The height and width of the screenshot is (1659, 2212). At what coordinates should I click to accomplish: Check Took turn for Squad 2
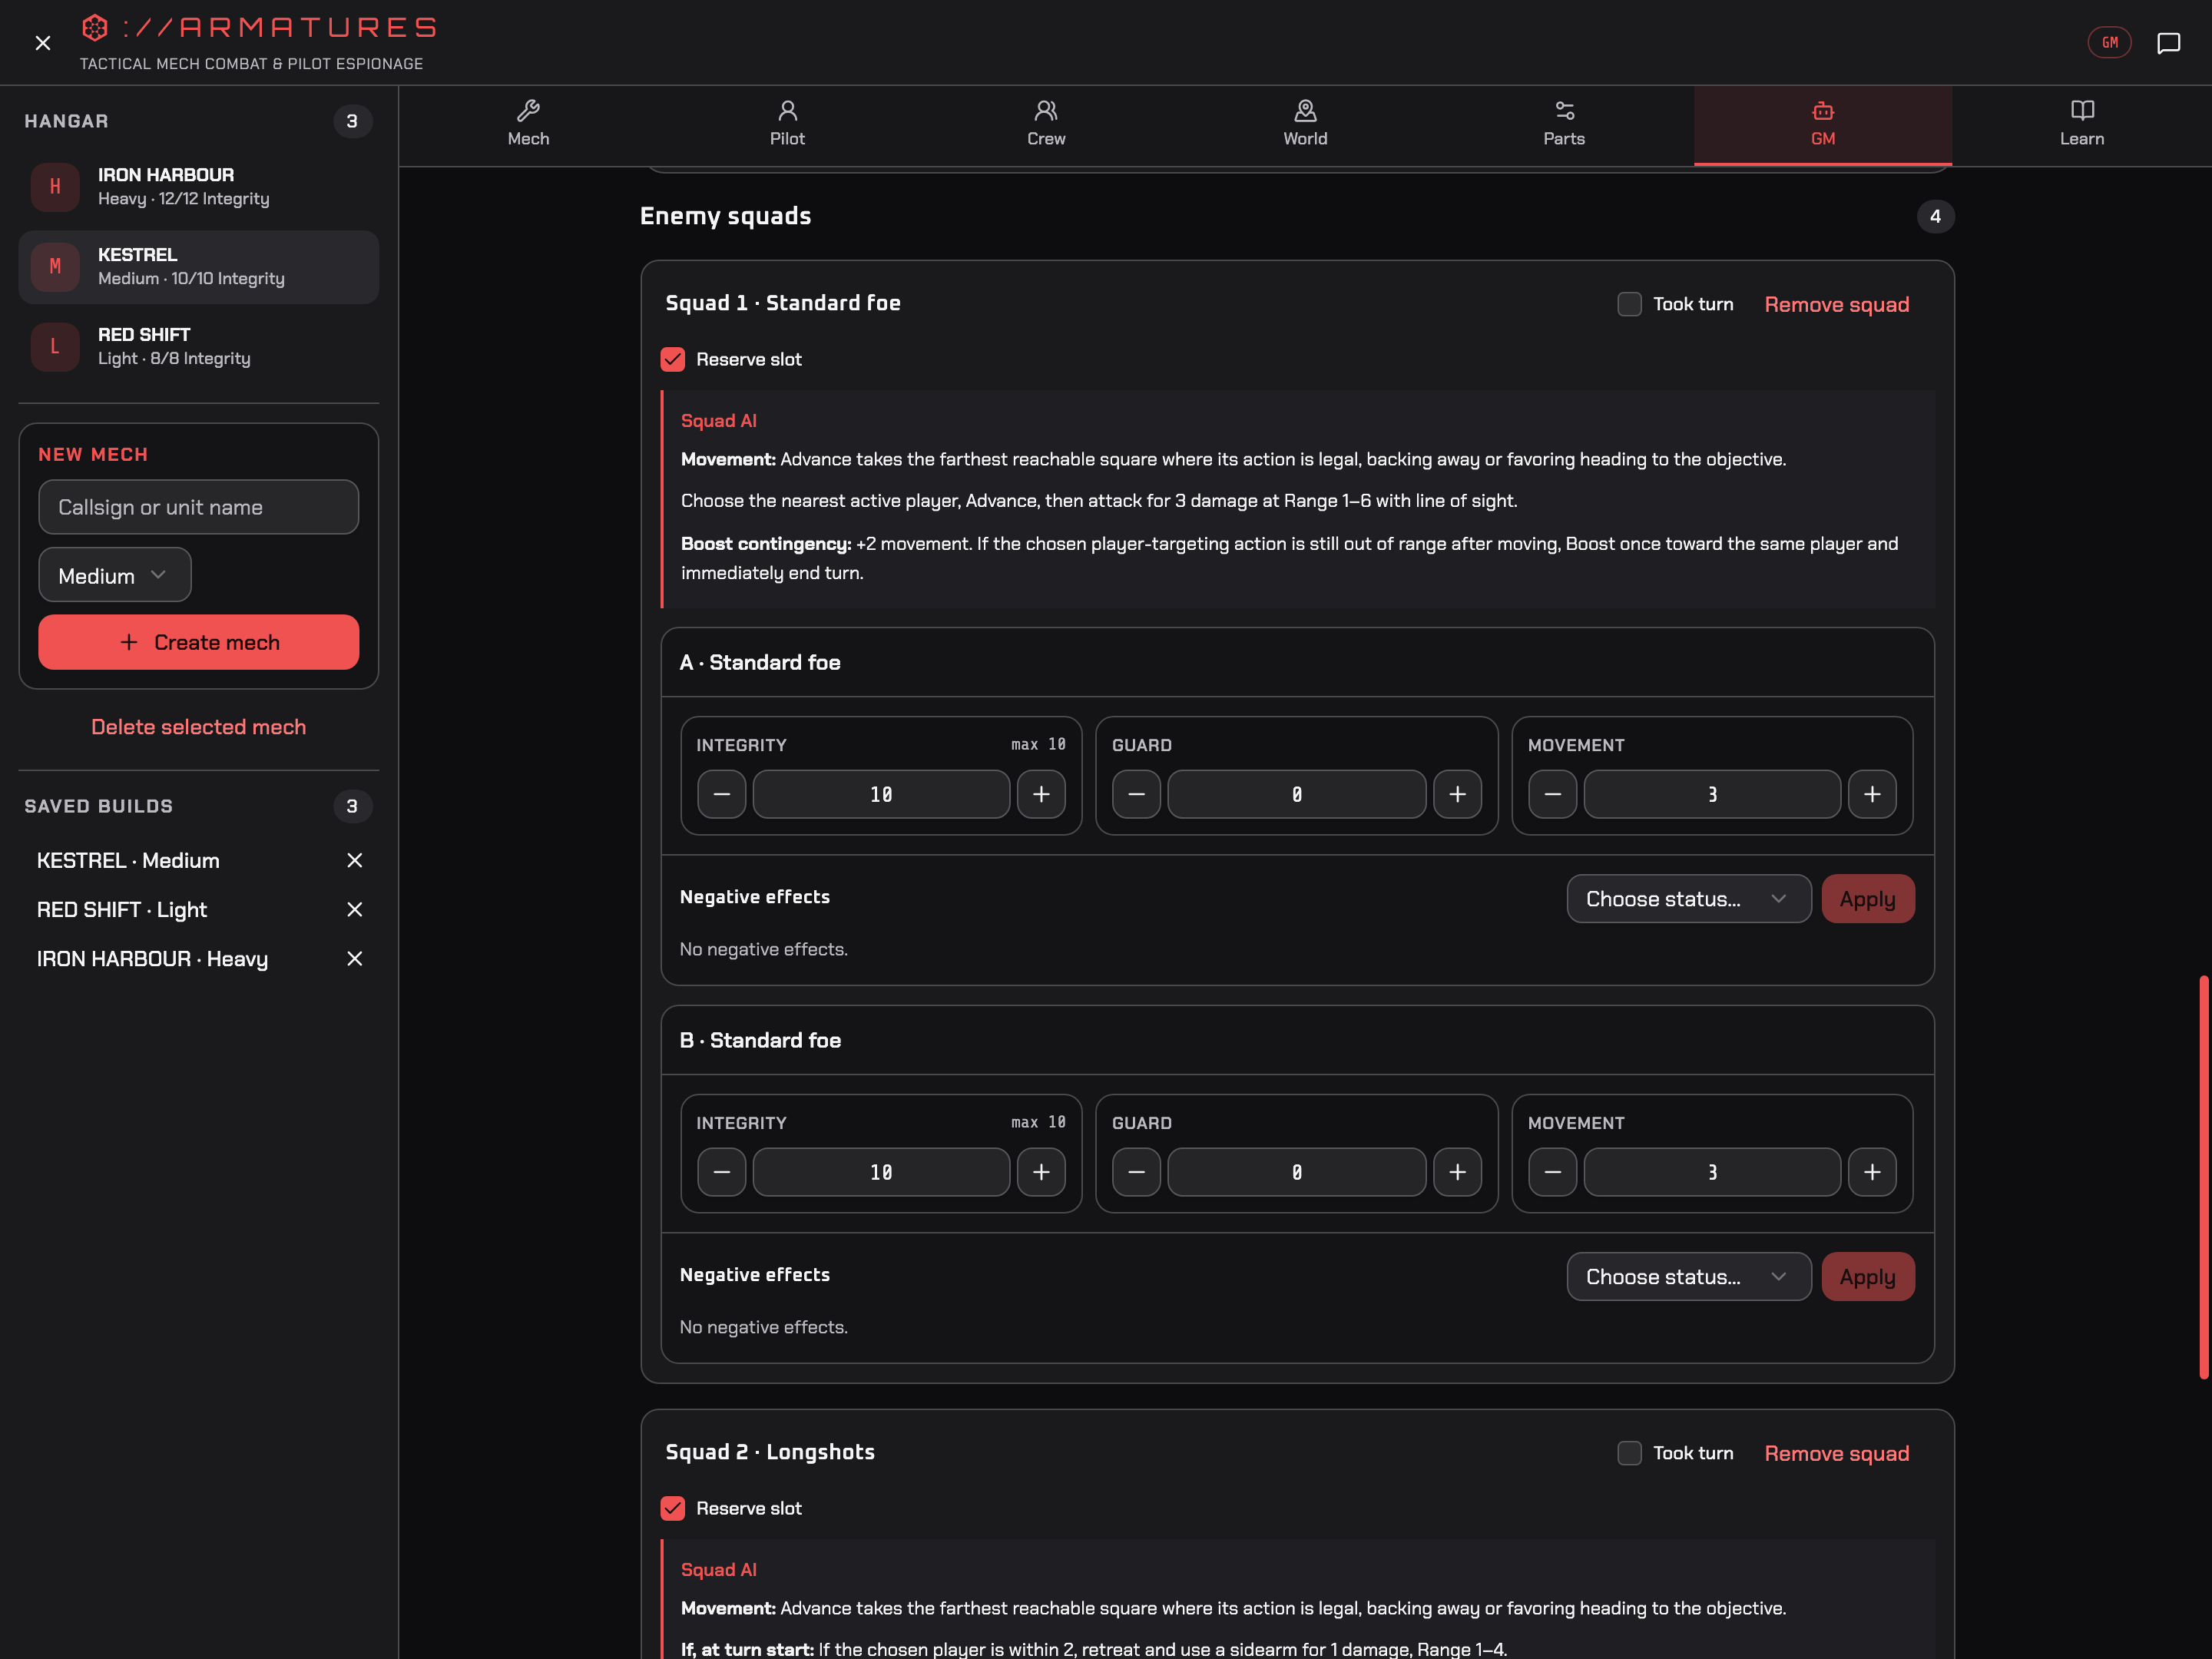coord(1629,1453)
